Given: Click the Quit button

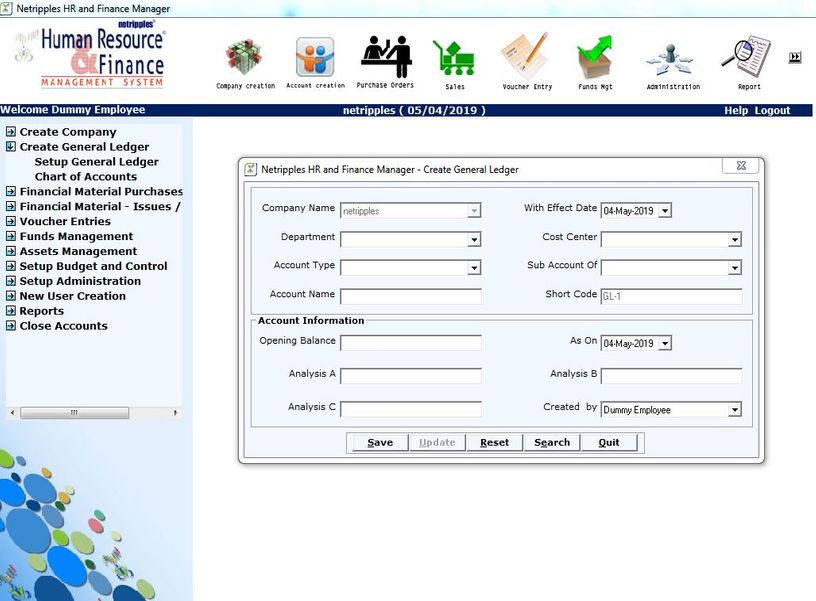Looking at the screenshot, I should 609,443.
